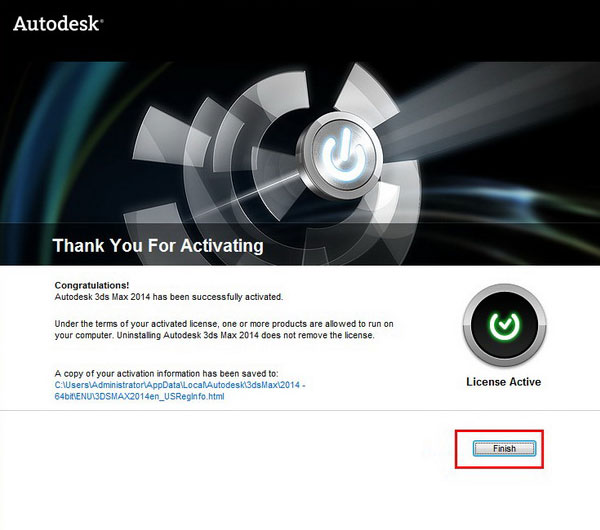Viewport: 600px width, 530px height.
Task: Click the green License Active checkmark icon
Action: (504, 326)
